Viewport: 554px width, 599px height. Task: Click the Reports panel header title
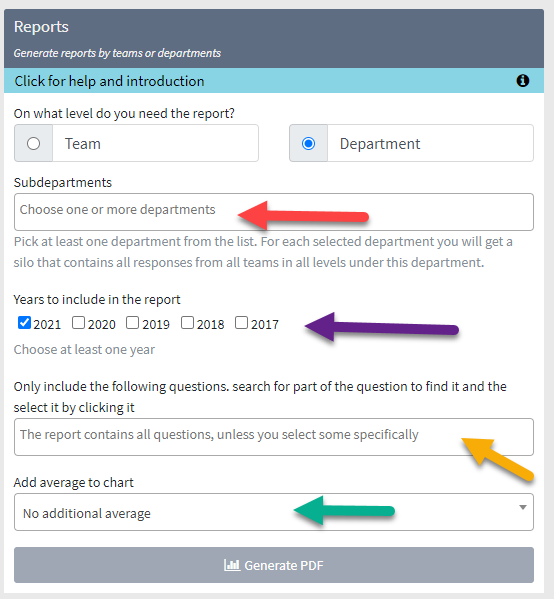coord(41,27)
